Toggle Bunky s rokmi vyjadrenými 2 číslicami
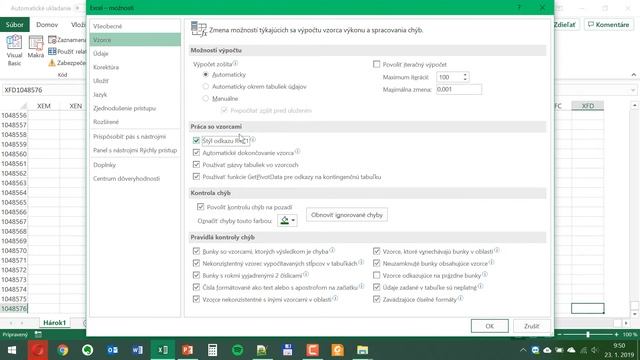 196,276
